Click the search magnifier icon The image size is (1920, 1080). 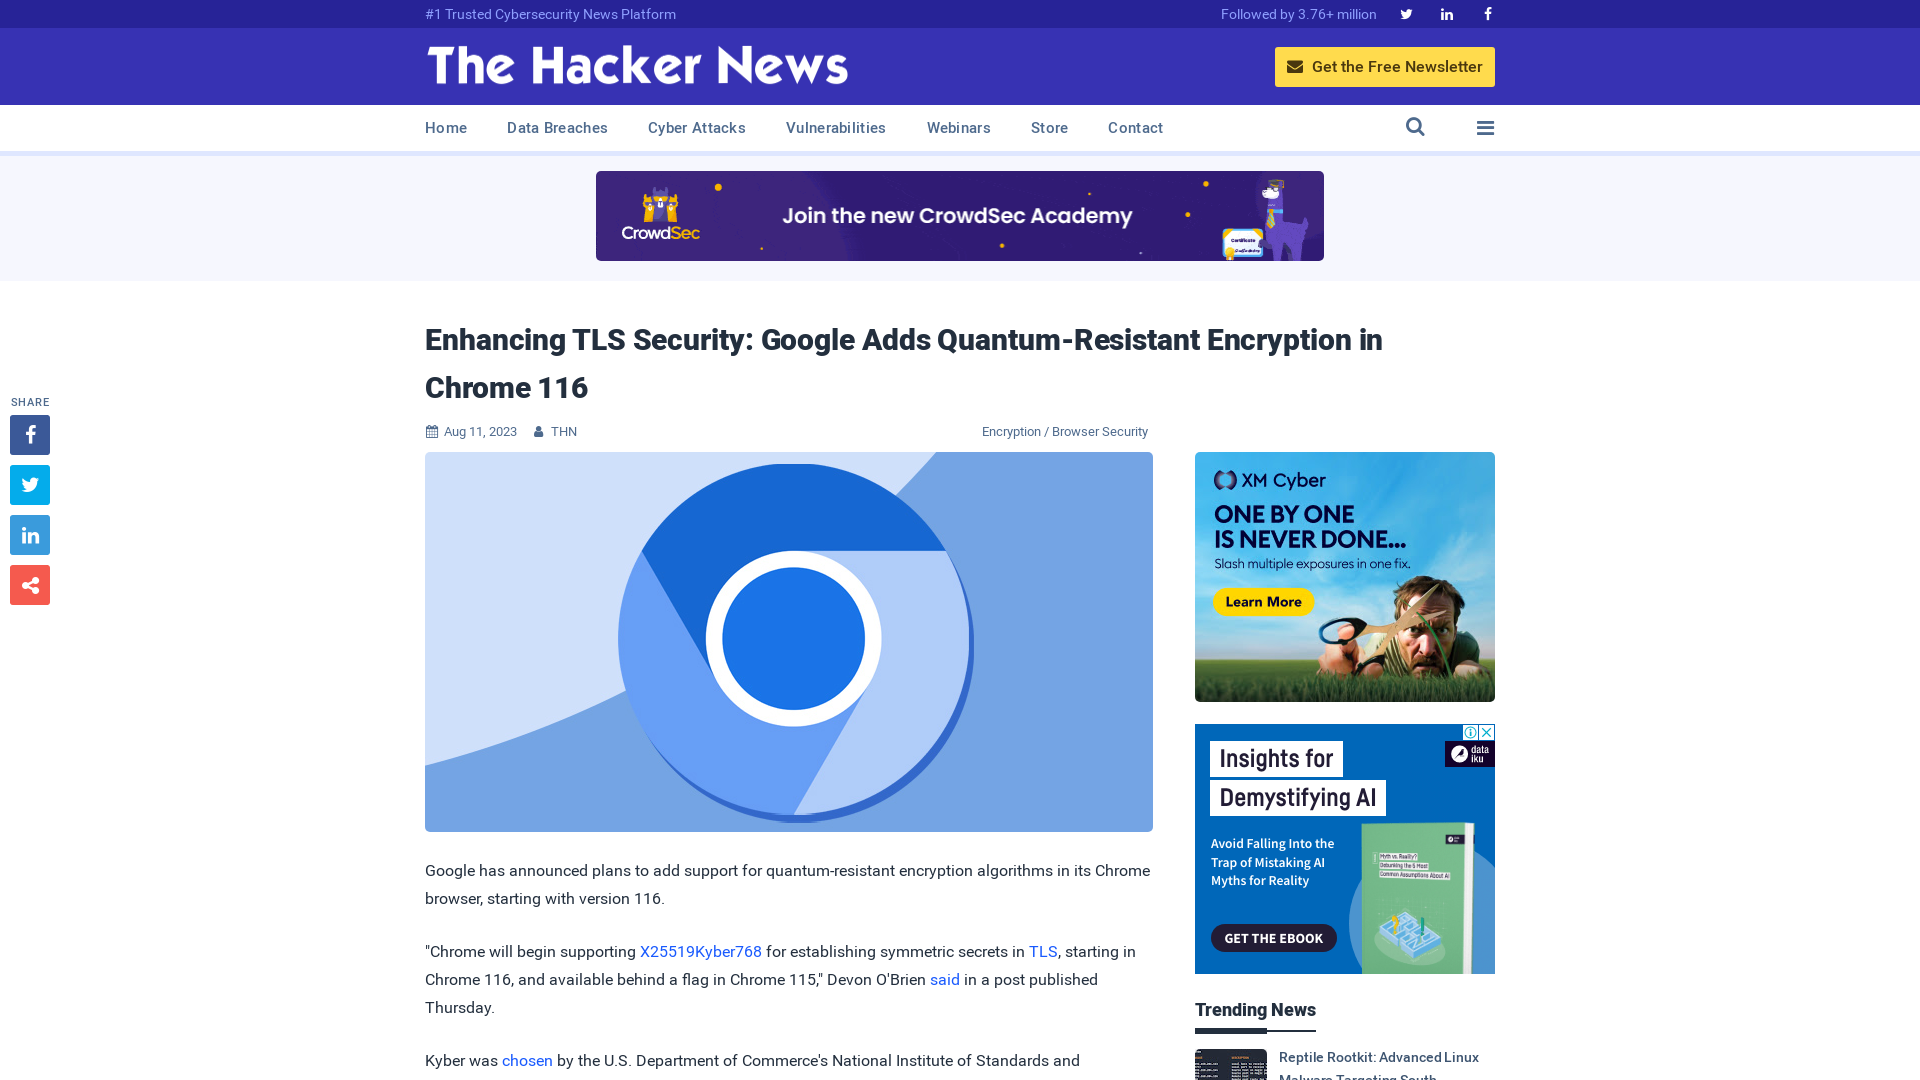point(1415,127)
